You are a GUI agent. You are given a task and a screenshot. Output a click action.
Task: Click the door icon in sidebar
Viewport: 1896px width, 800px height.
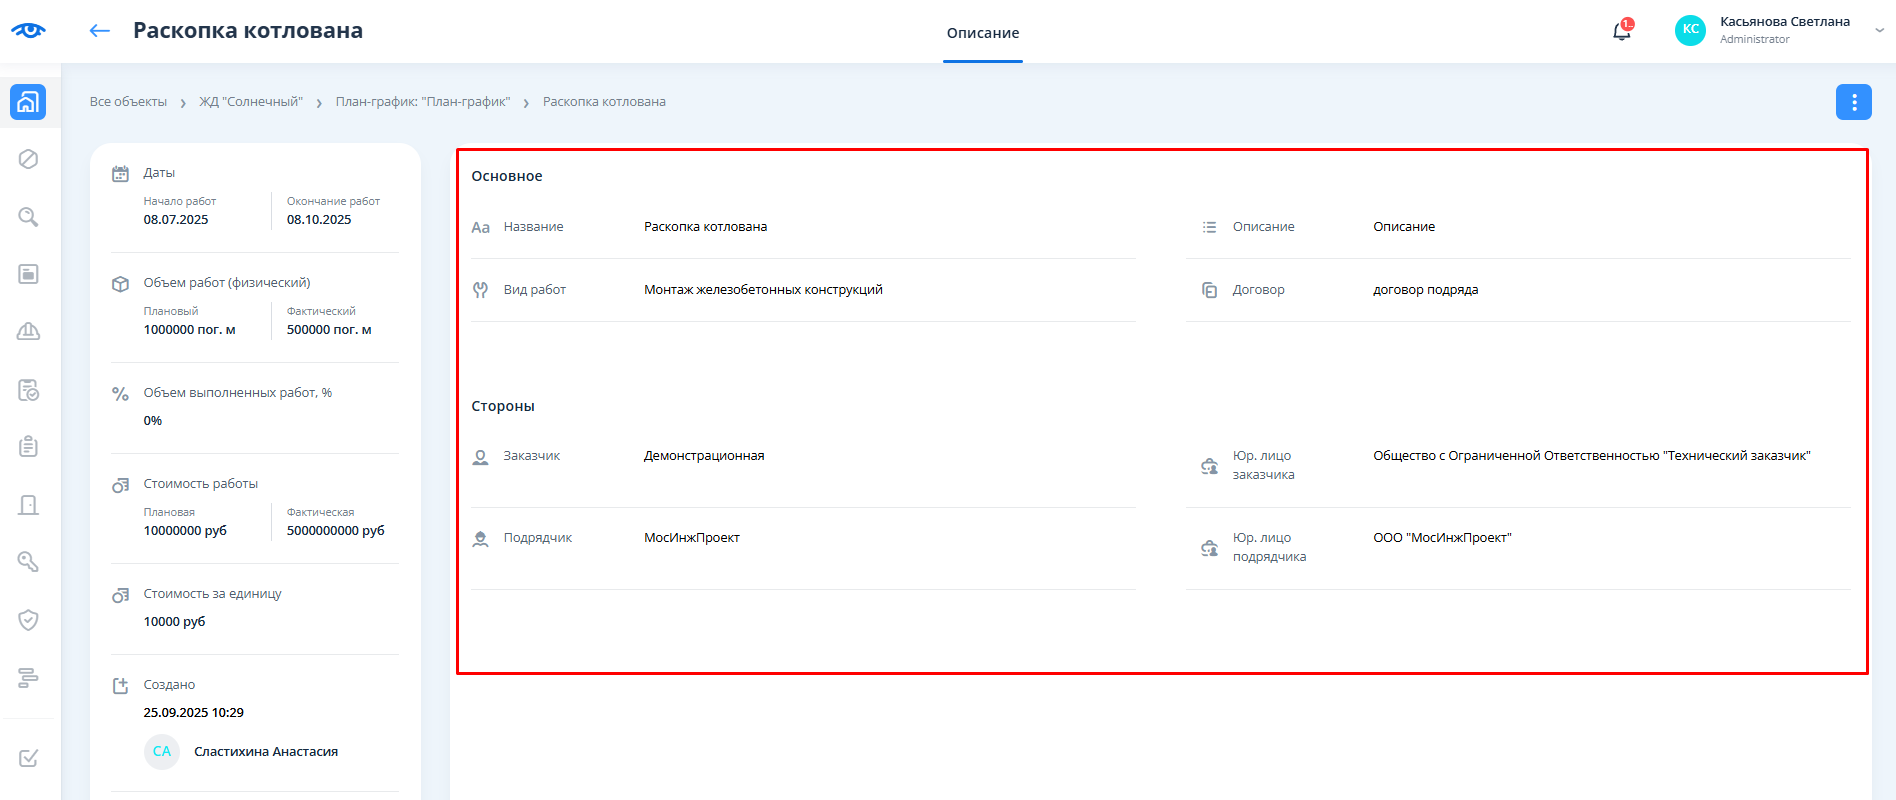coord(28,505)
